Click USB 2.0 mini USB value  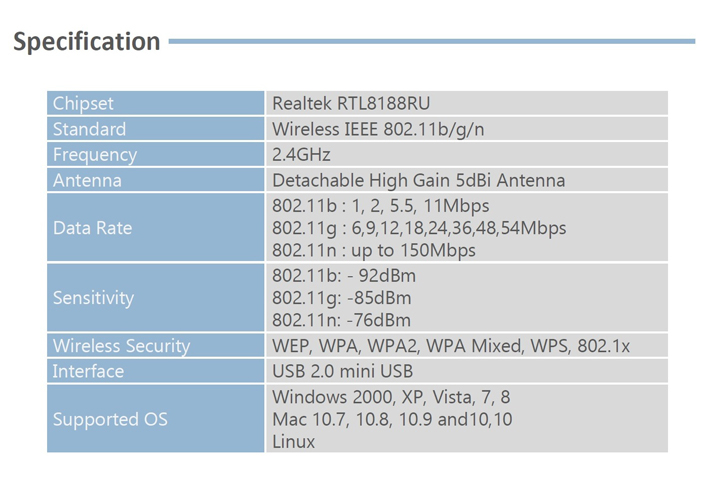point(343,371)
